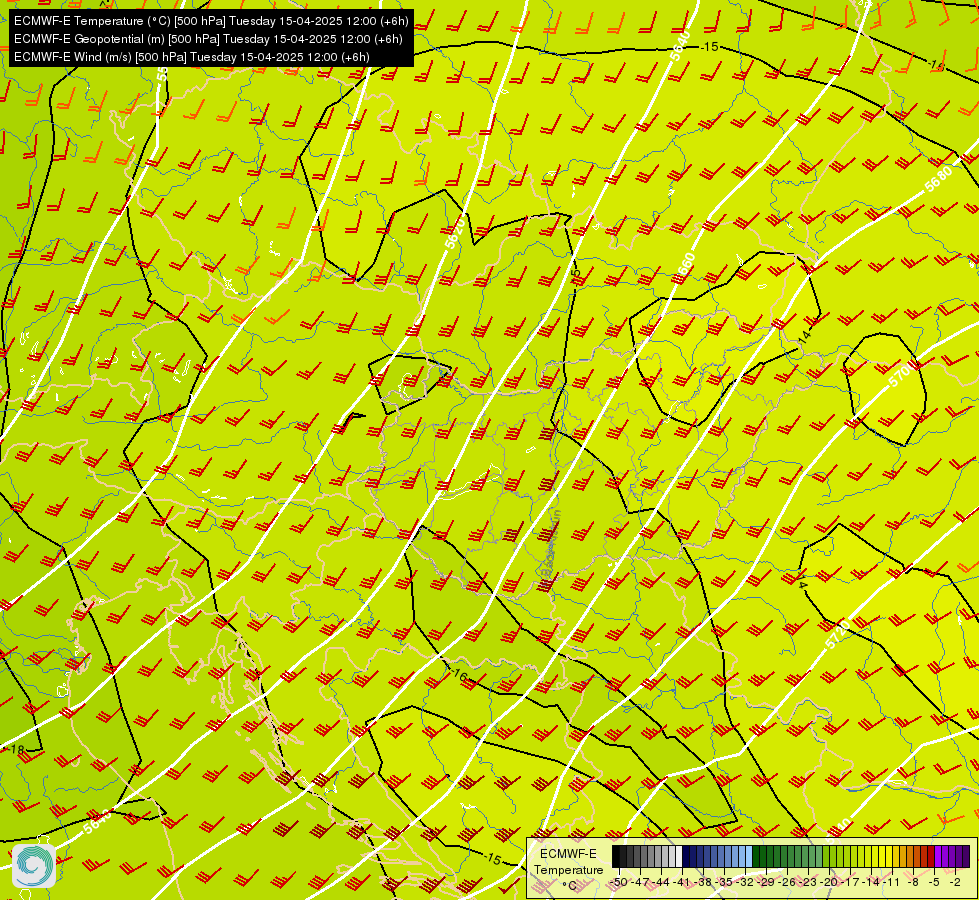The height and width of the screenshot is (900, 979).
Task: Click the ECMWF-E legend title text
Action: pos(568,854)
